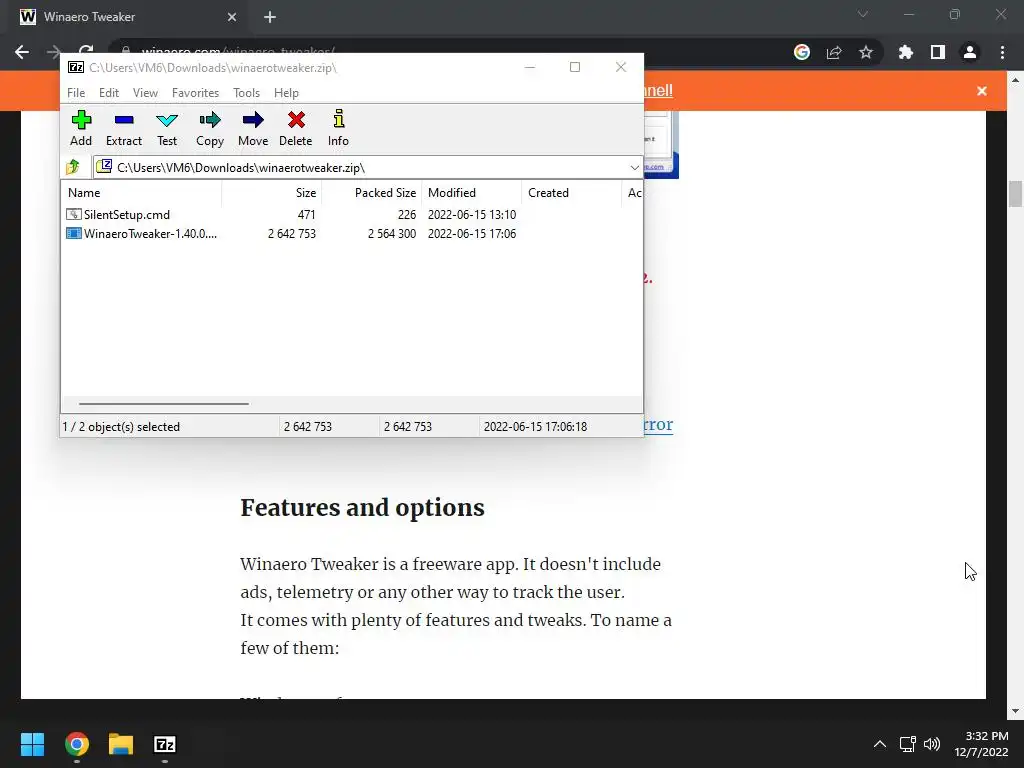Click the Google icon in address bar
The height and width of the screenshot is (768, 1024).
click(x=802, y=52)
